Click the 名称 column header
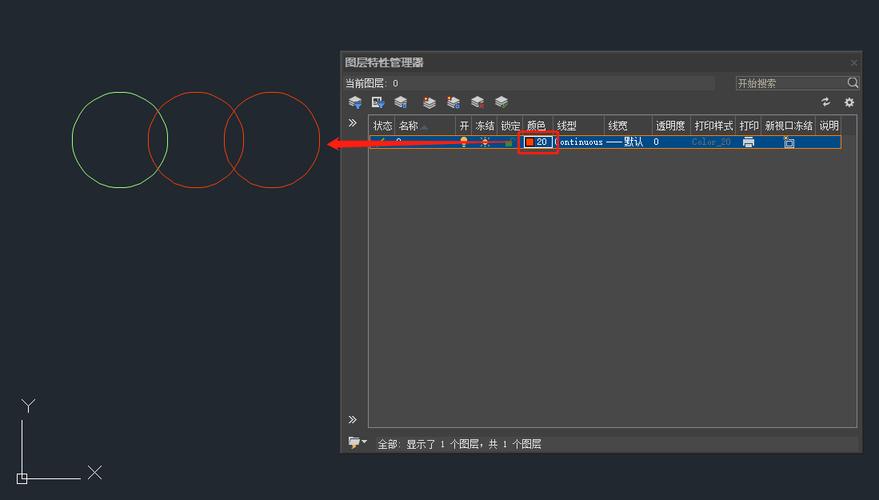 pyautogui.click(x=409, y=126)
